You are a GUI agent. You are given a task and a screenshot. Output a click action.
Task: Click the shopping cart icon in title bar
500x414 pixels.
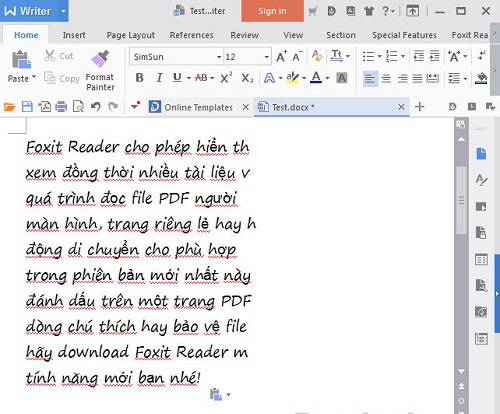click(x=312, y=11)
